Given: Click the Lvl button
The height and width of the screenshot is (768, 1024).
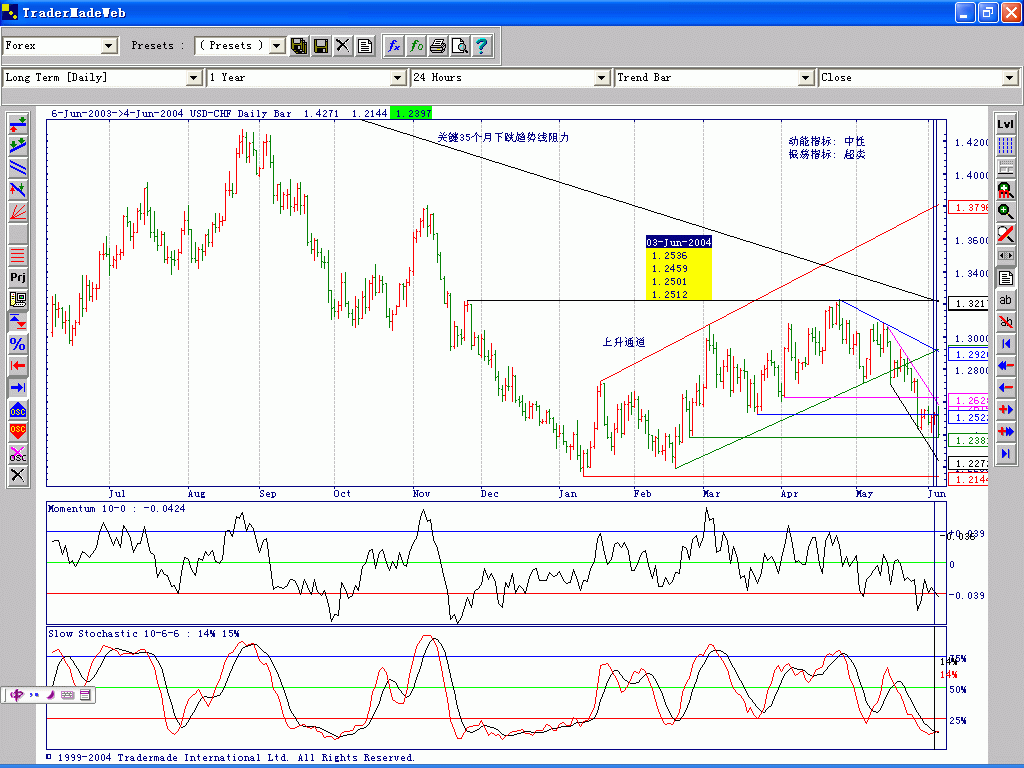Looking at the screenshot, I should 1006,123.
